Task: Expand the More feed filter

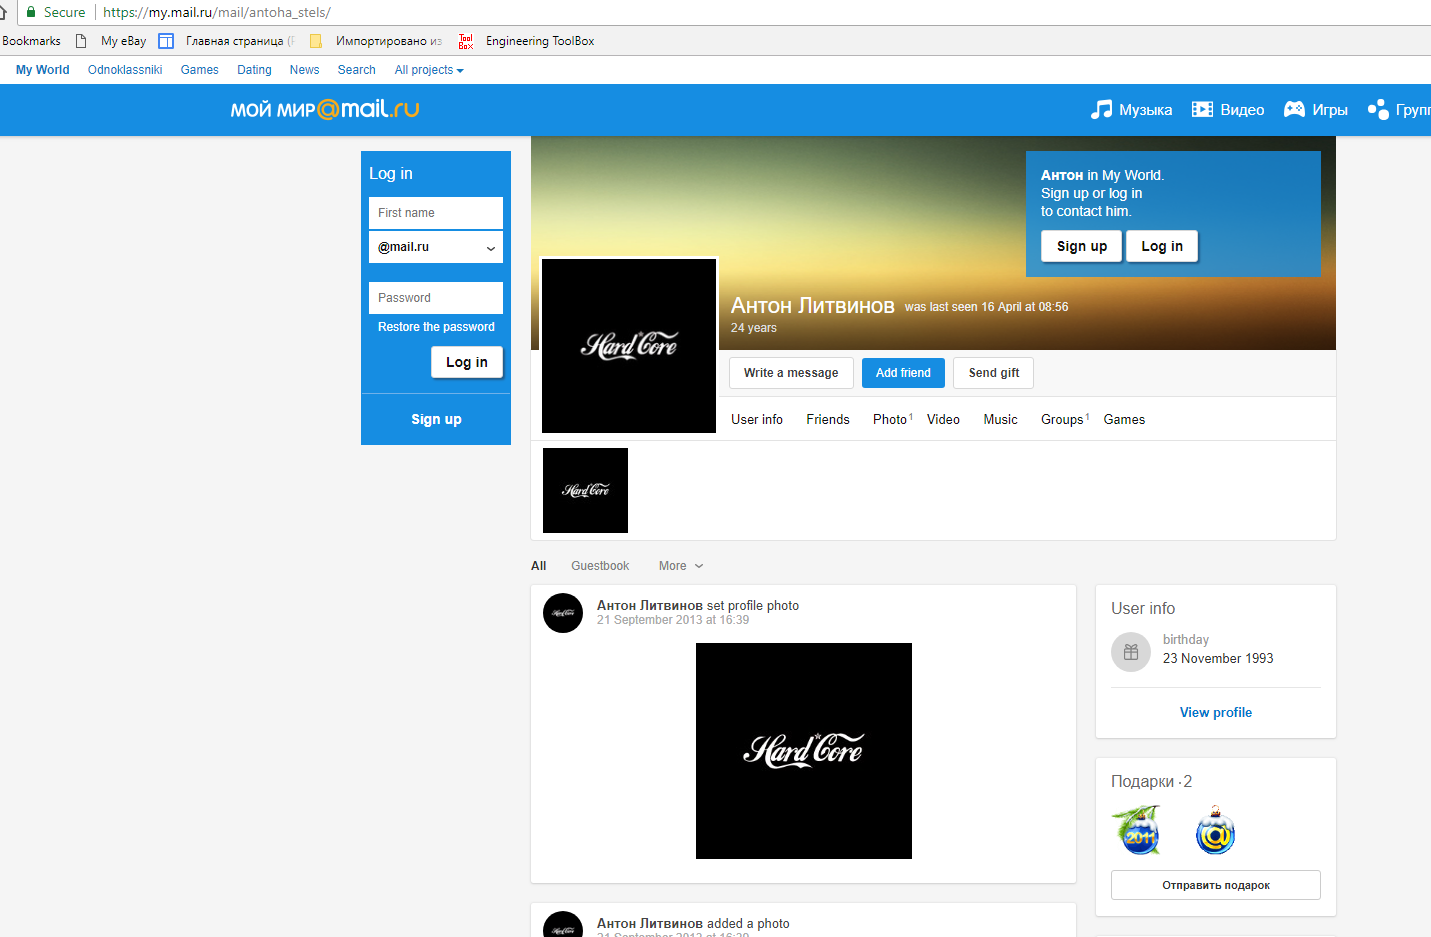Action: (x=681, y=566)
